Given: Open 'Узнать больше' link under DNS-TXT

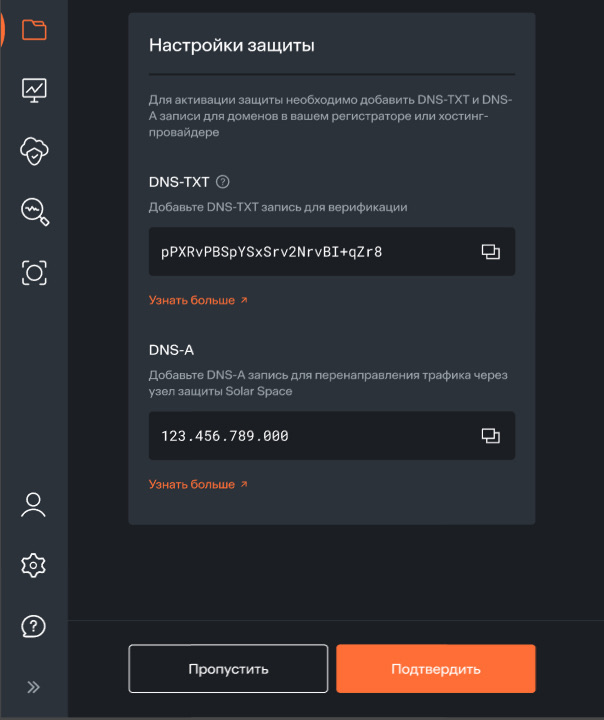Looking at the screenshot, I should click(x=197, y=300).
